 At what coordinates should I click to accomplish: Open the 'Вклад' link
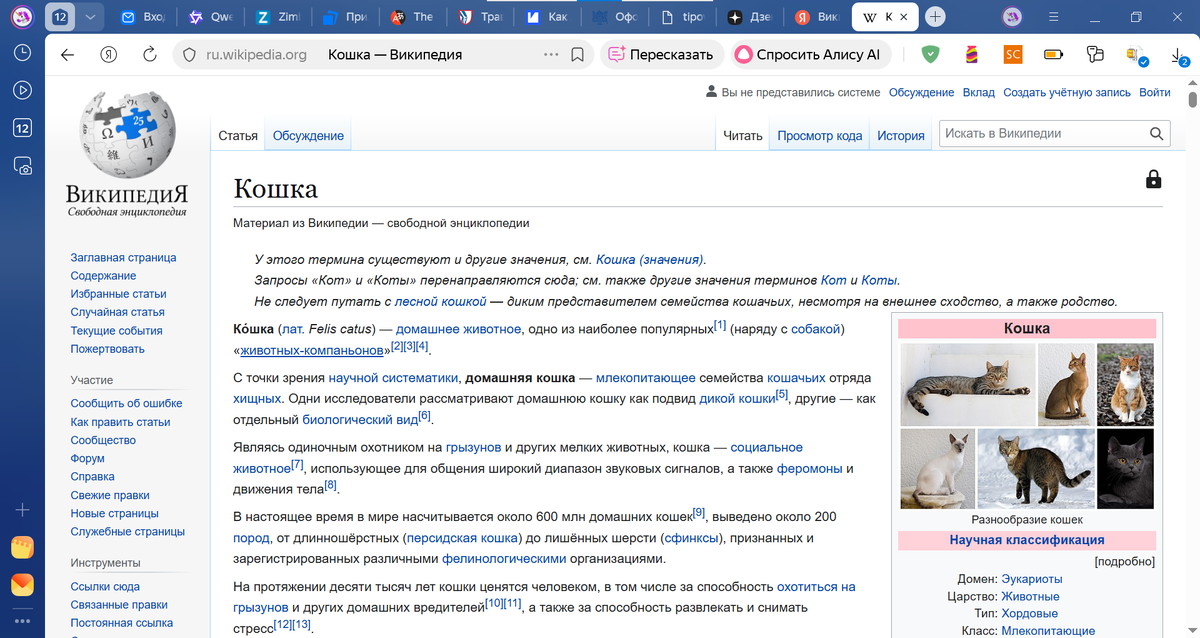tap(979, 92)
